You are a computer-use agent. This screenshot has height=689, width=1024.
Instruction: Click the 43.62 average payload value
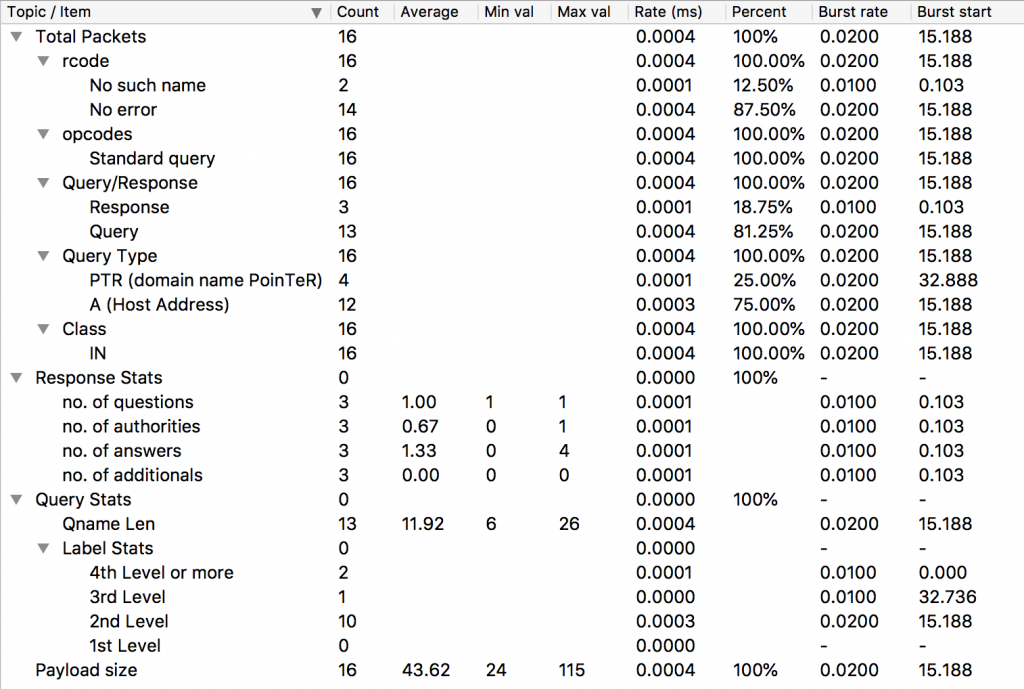coord(426,671)
